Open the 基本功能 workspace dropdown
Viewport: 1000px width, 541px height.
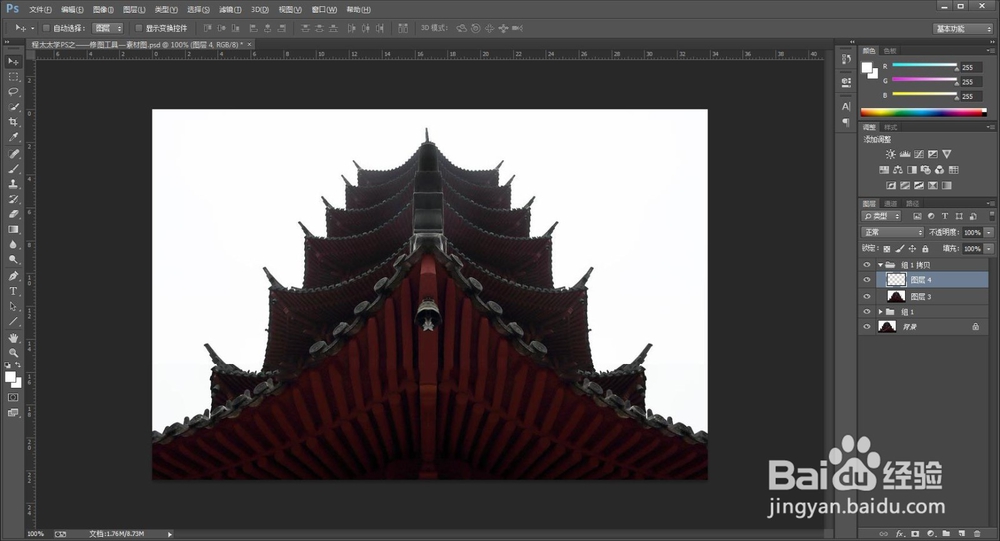(962, 29)
